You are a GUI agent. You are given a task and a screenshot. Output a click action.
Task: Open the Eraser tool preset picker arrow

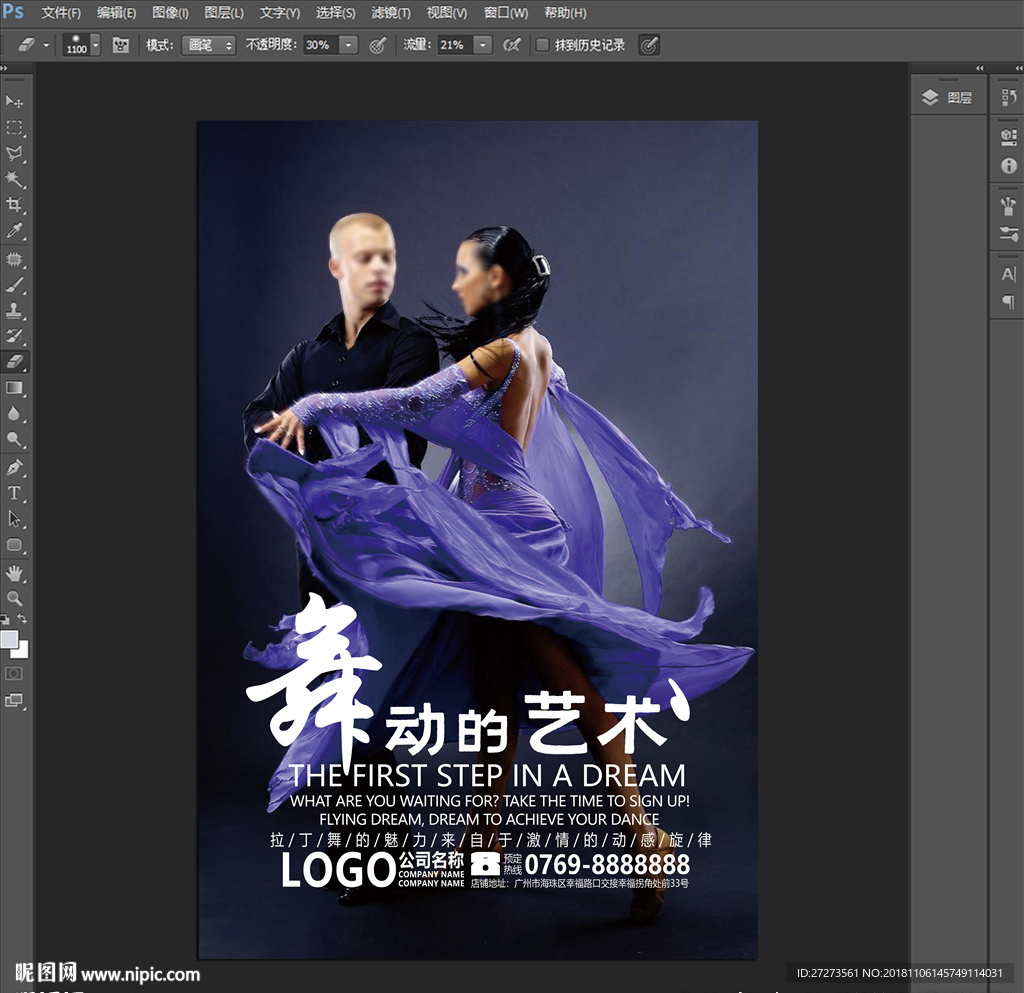pos(46,45)
